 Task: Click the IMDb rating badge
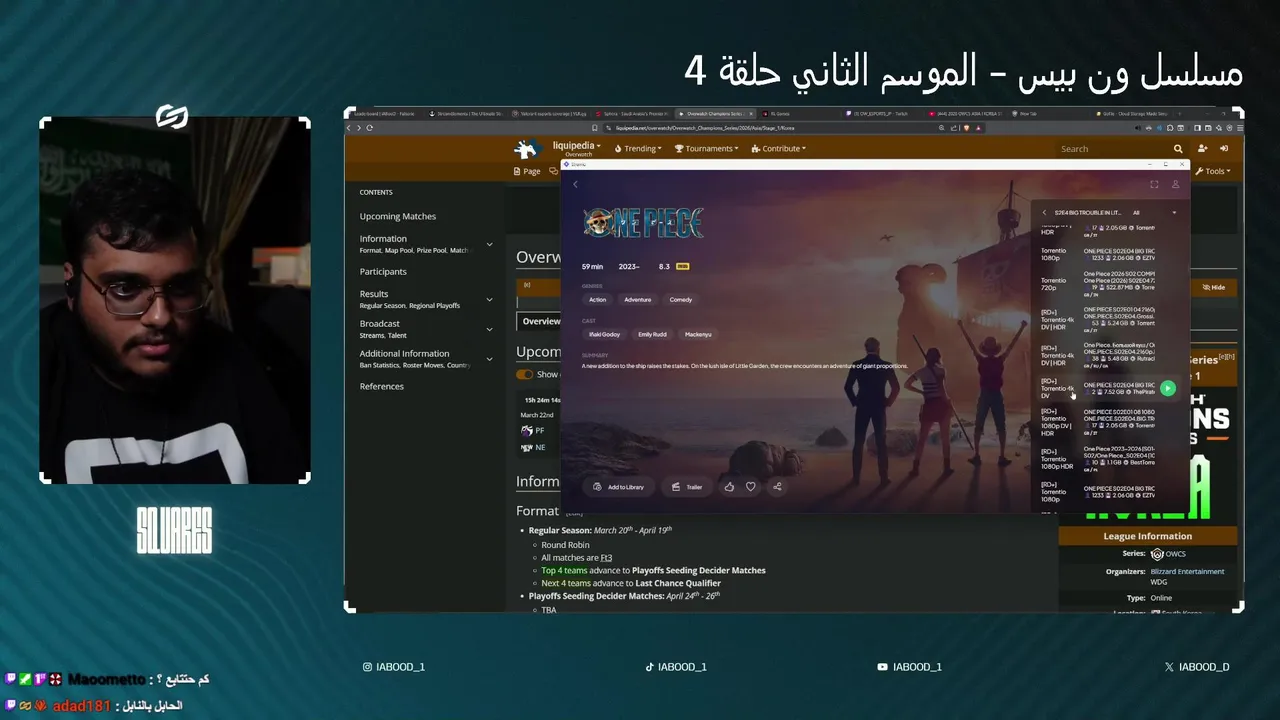683,267
